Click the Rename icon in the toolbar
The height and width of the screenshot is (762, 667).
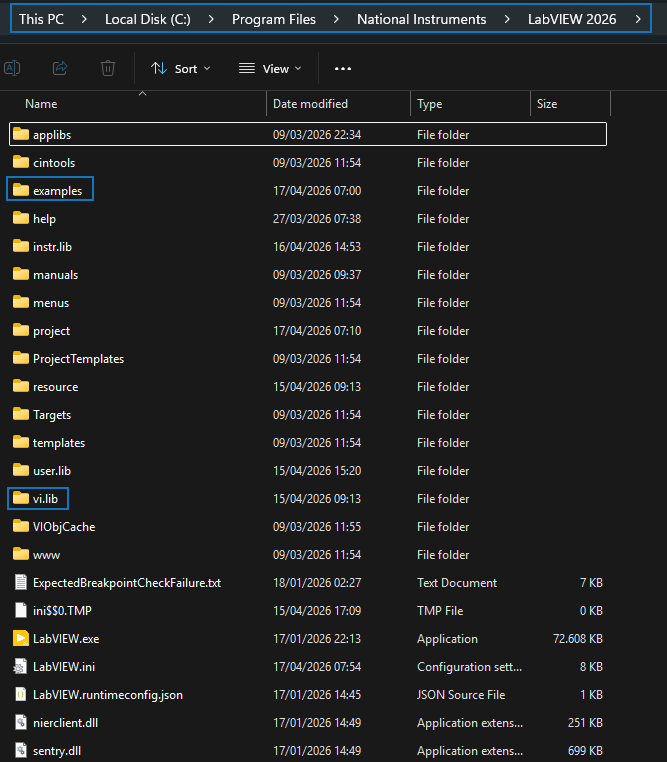(13, 68)
